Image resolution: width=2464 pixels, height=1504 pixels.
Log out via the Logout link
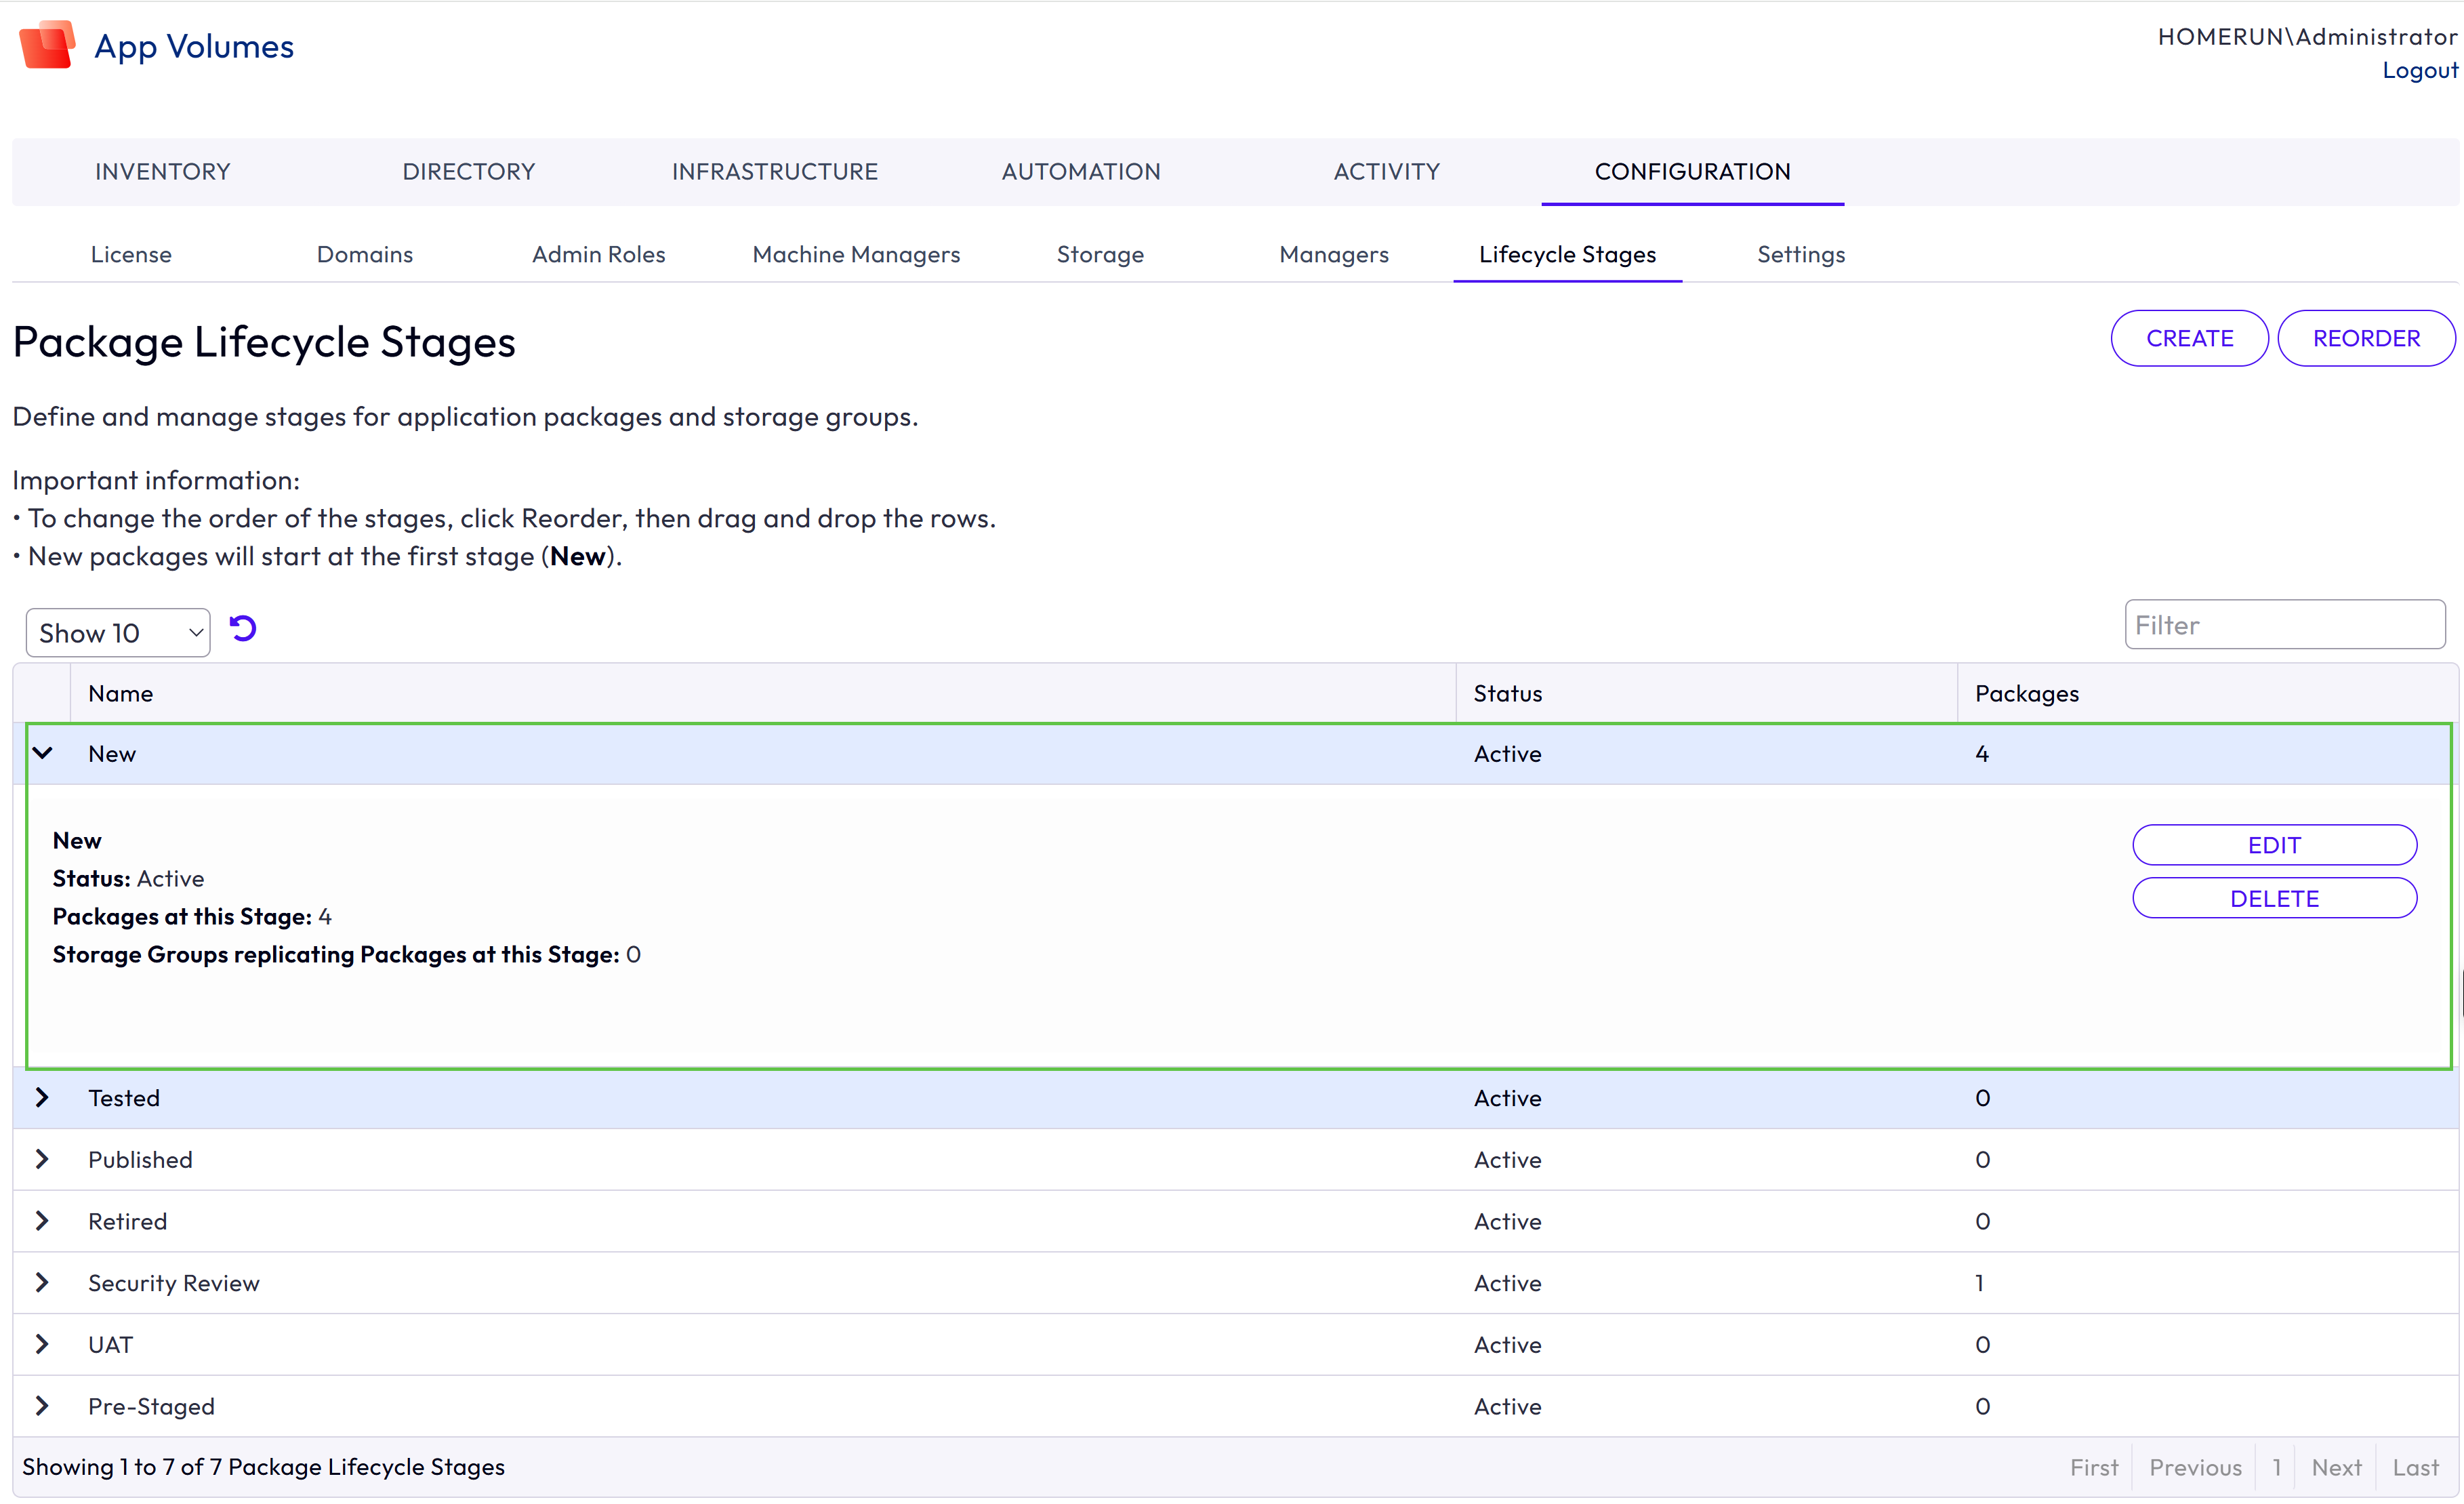pyautogui.click(x=2420, y=70)
